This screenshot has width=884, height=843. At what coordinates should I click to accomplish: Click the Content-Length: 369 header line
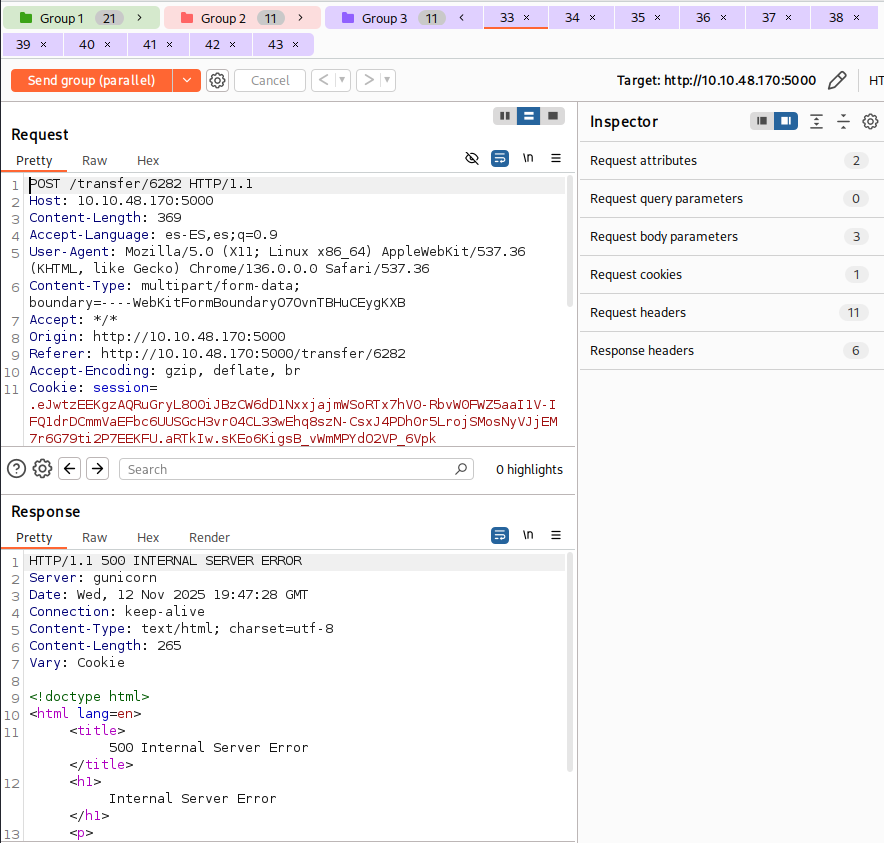click(x=105, y=218)
